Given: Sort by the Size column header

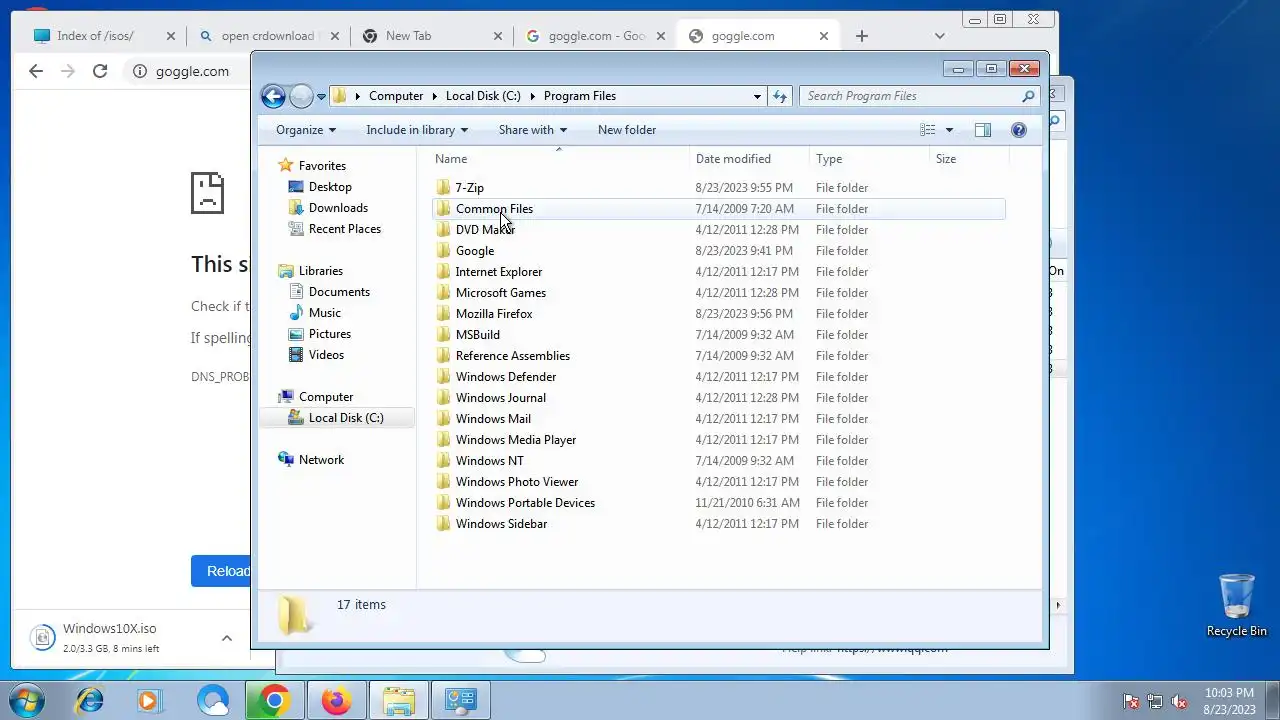Looking at the screenshot, I should coord(969,159).
